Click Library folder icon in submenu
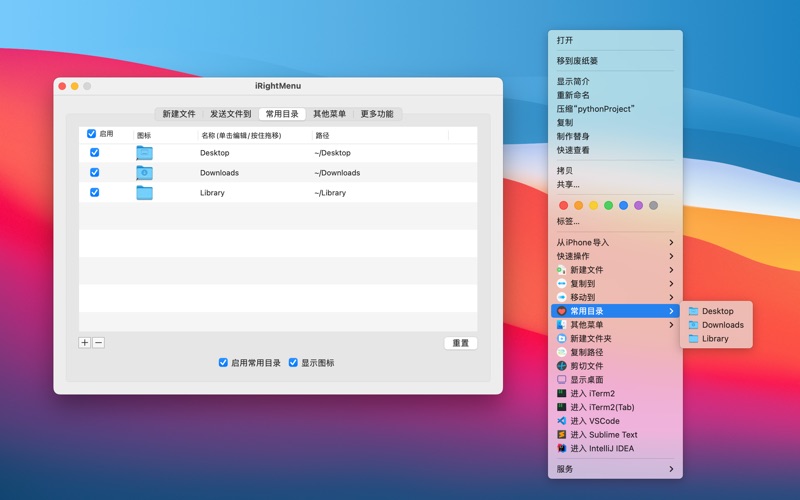 pyautogui.click(x=693, y=339)
